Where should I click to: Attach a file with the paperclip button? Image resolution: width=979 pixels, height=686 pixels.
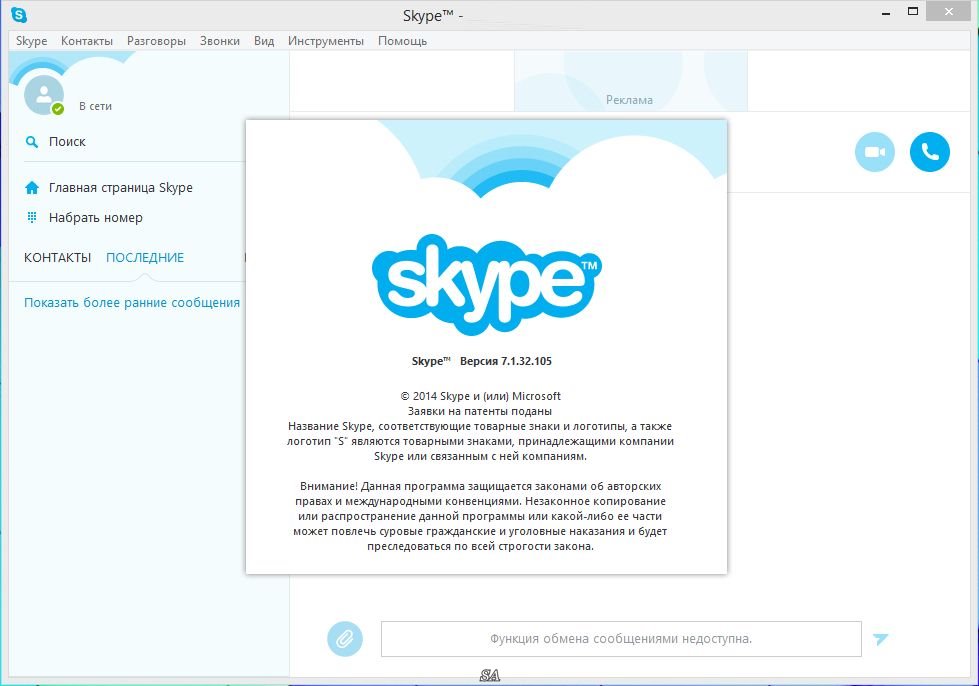(345, 639)
